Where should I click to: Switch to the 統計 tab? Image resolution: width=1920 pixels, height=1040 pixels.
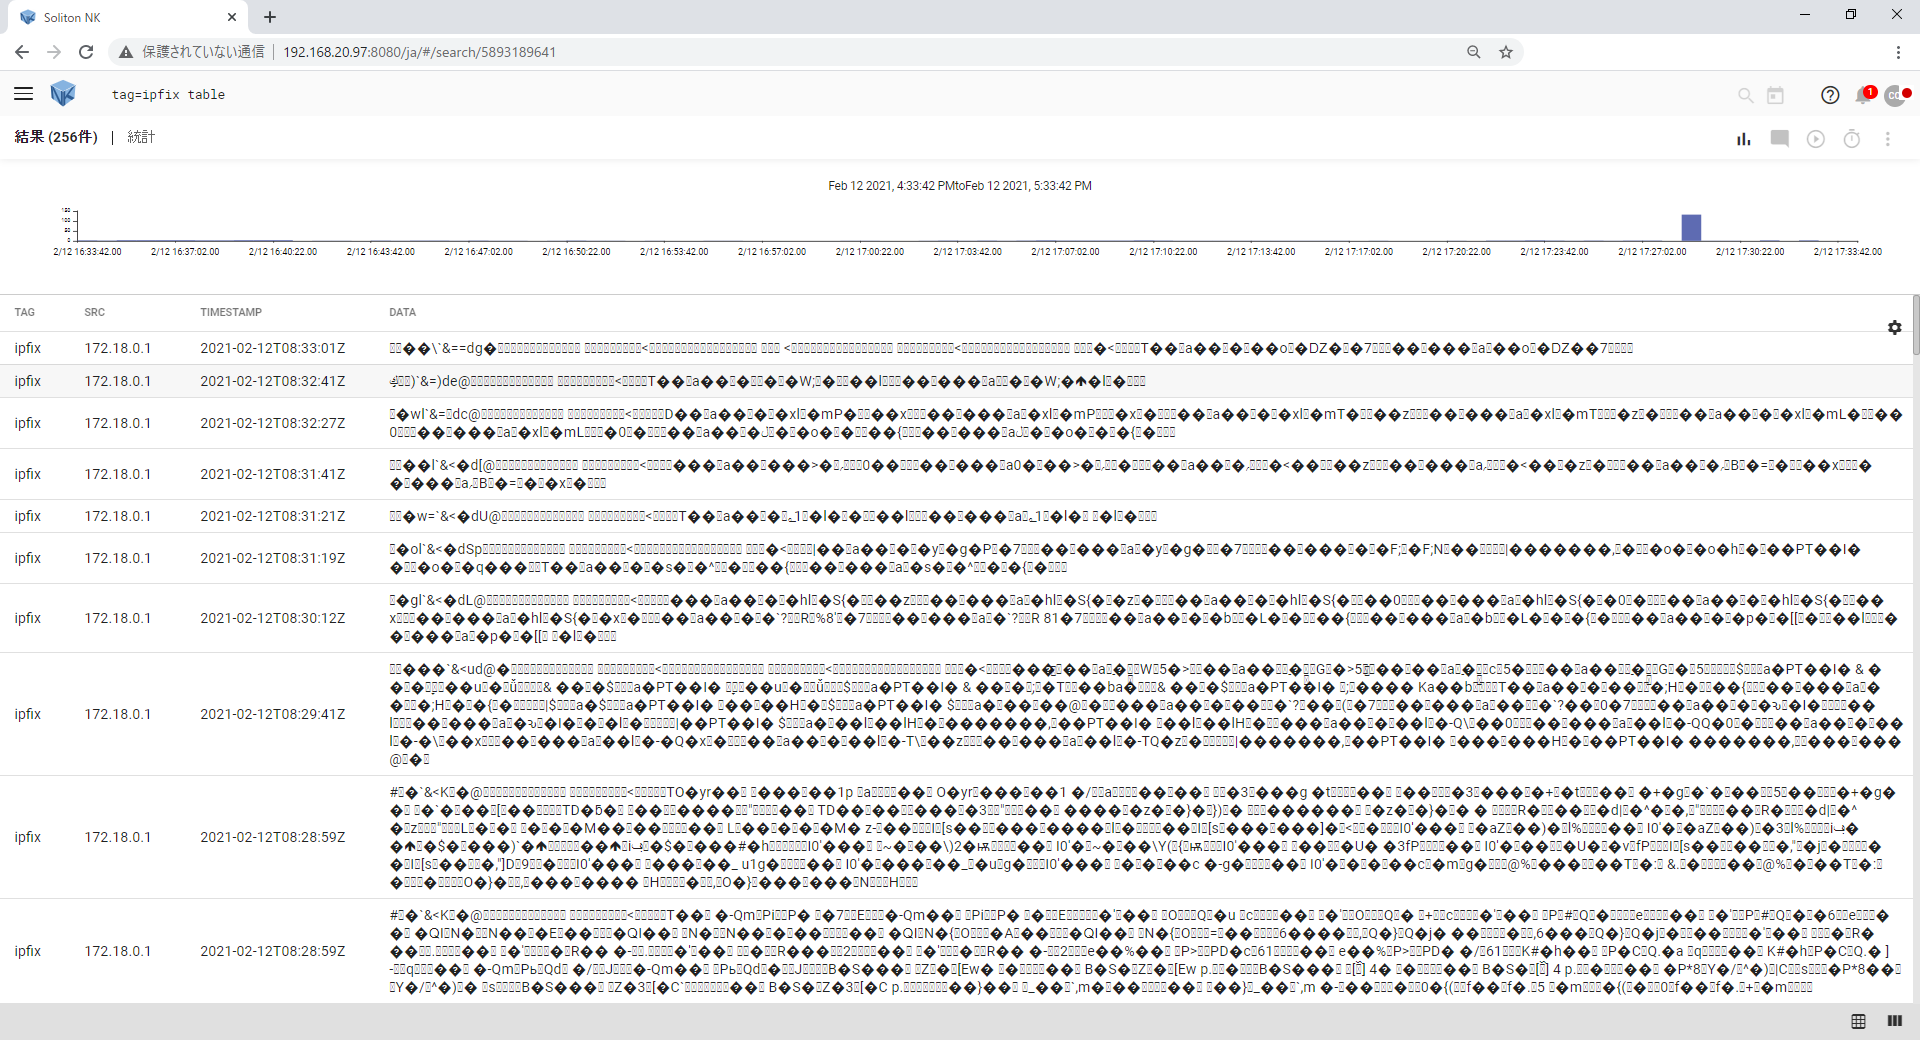point(140,136)
